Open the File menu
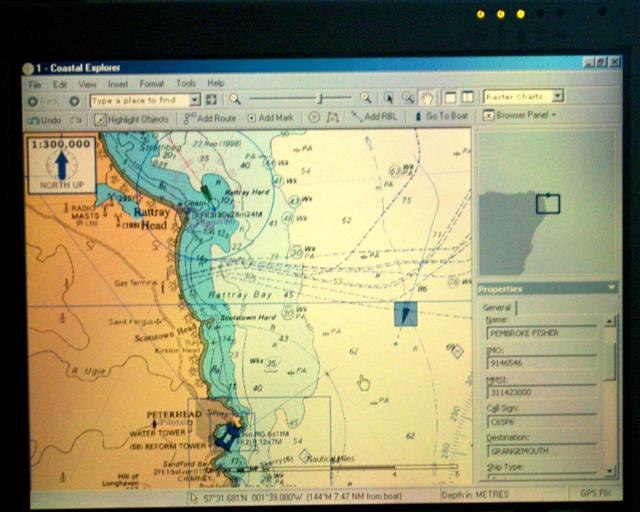Image resolution: width=640 pixels, height=512 pixels. (35, 85)
